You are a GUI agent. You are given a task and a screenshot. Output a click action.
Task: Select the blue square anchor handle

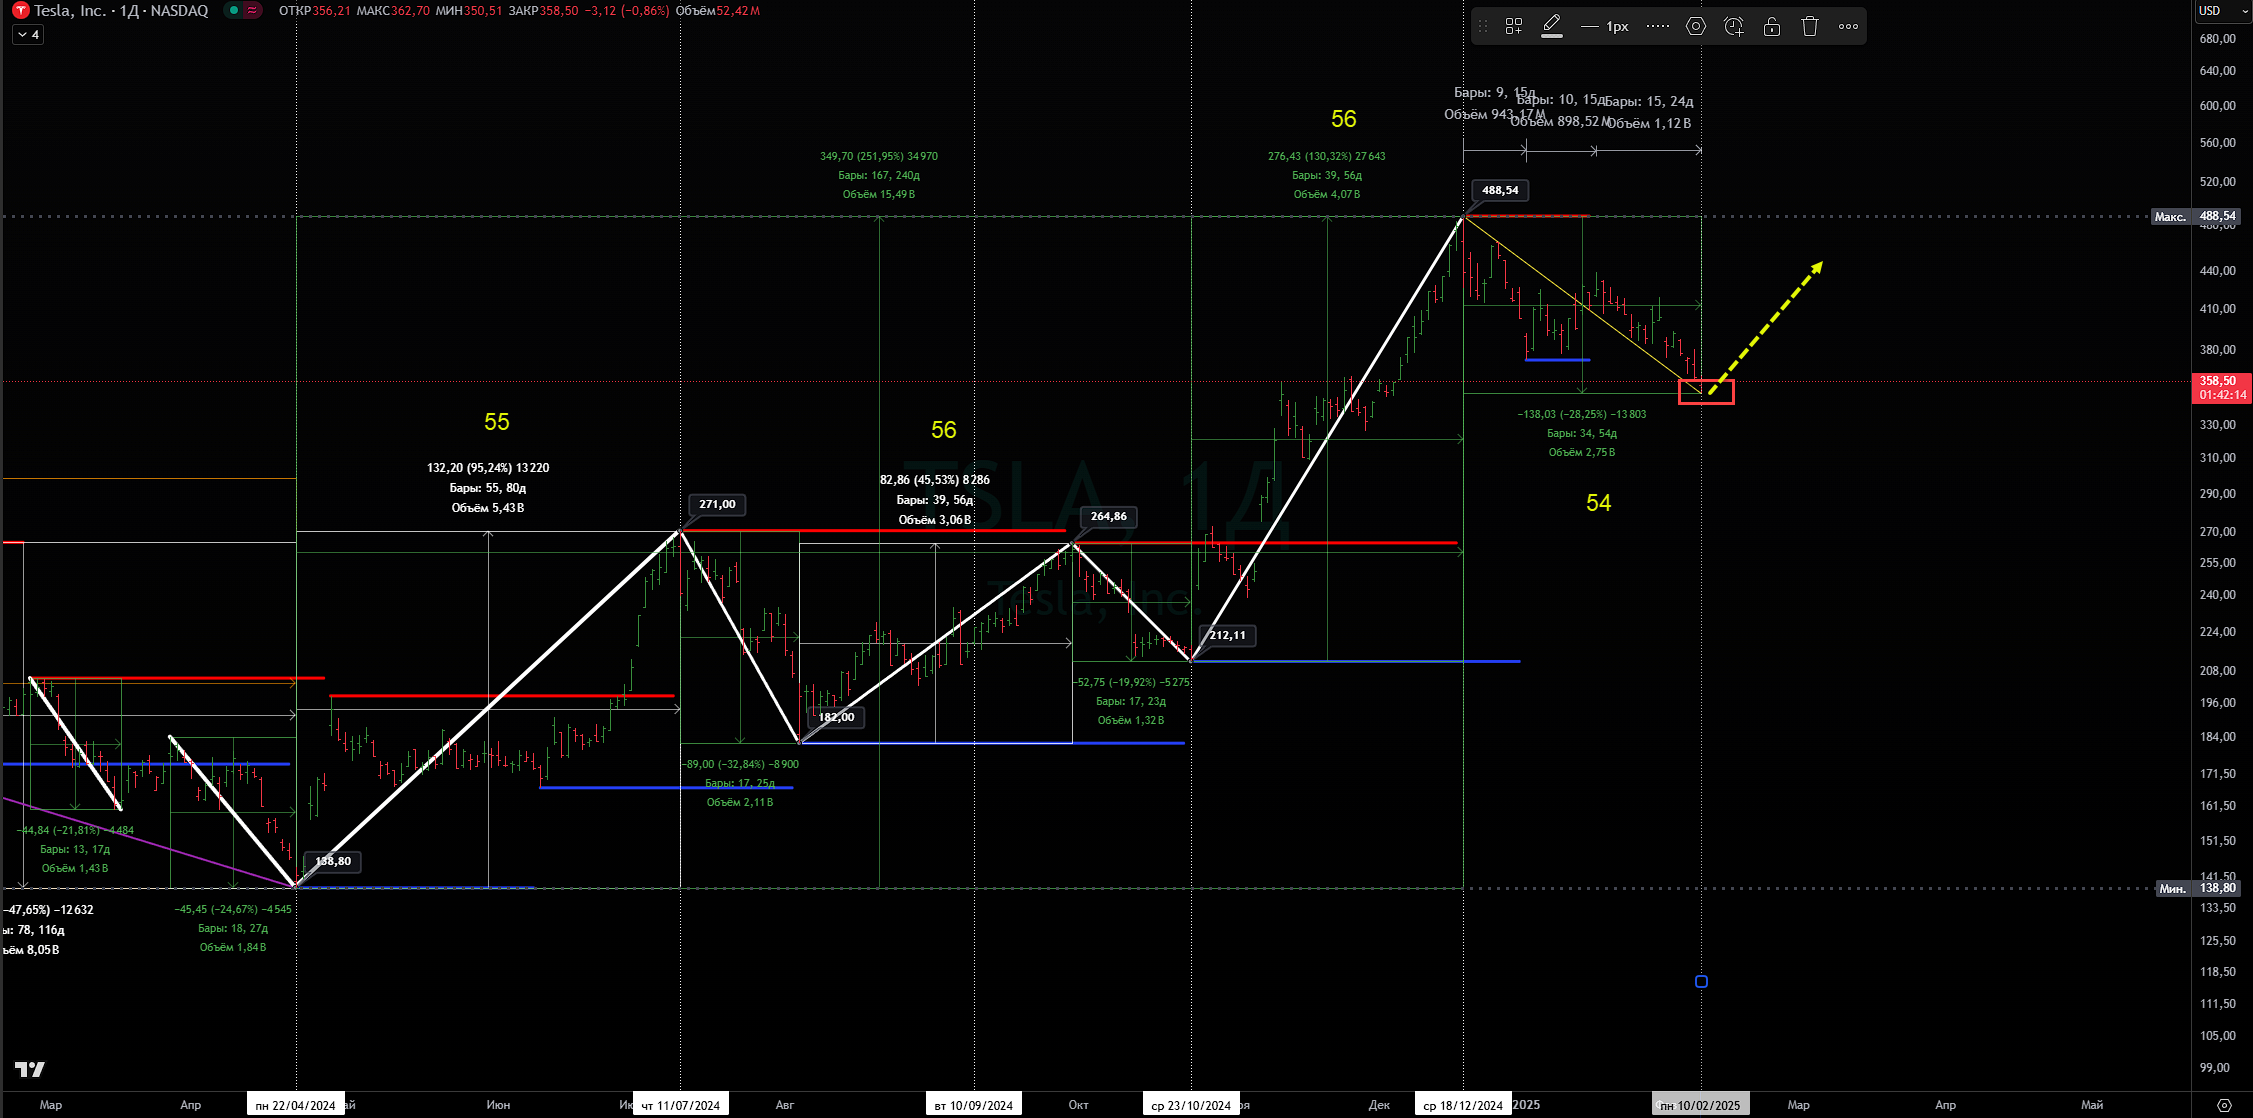[1701, 982]
